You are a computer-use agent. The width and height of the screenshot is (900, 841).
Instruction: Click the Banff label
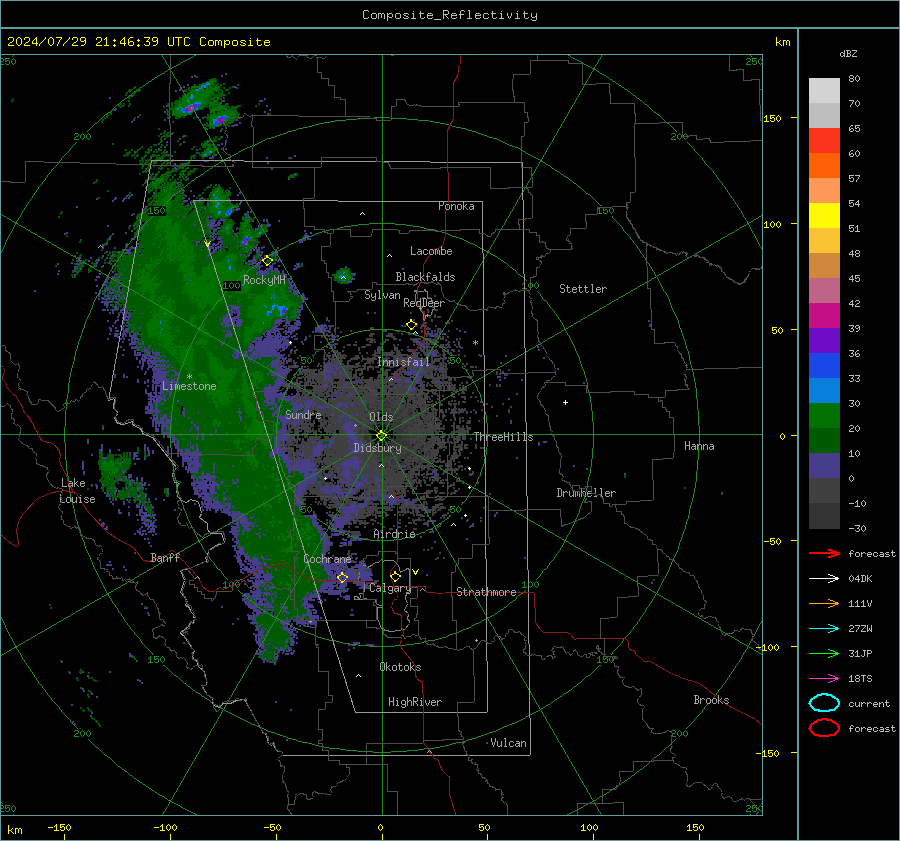(x=165, y=557)
